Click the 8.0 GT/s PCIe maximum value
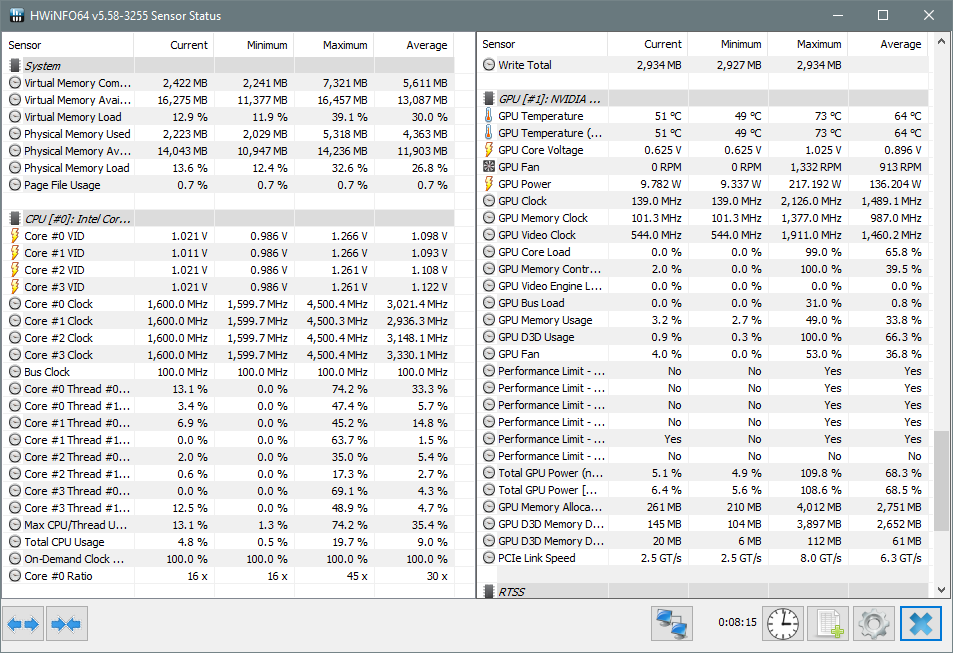 point(819,558)
